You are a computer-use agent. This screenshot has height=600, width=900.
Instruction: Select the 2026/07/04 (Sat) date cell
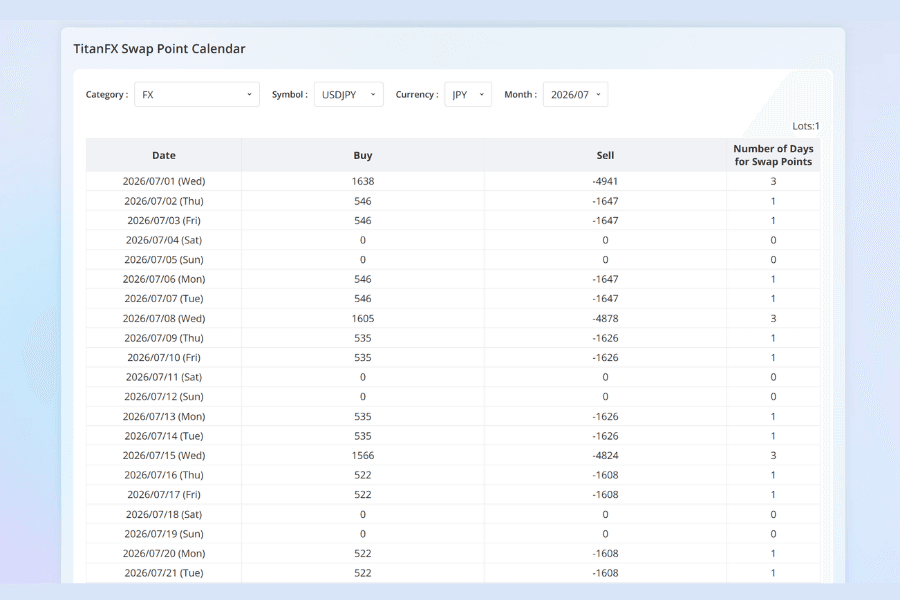(164, 240)
